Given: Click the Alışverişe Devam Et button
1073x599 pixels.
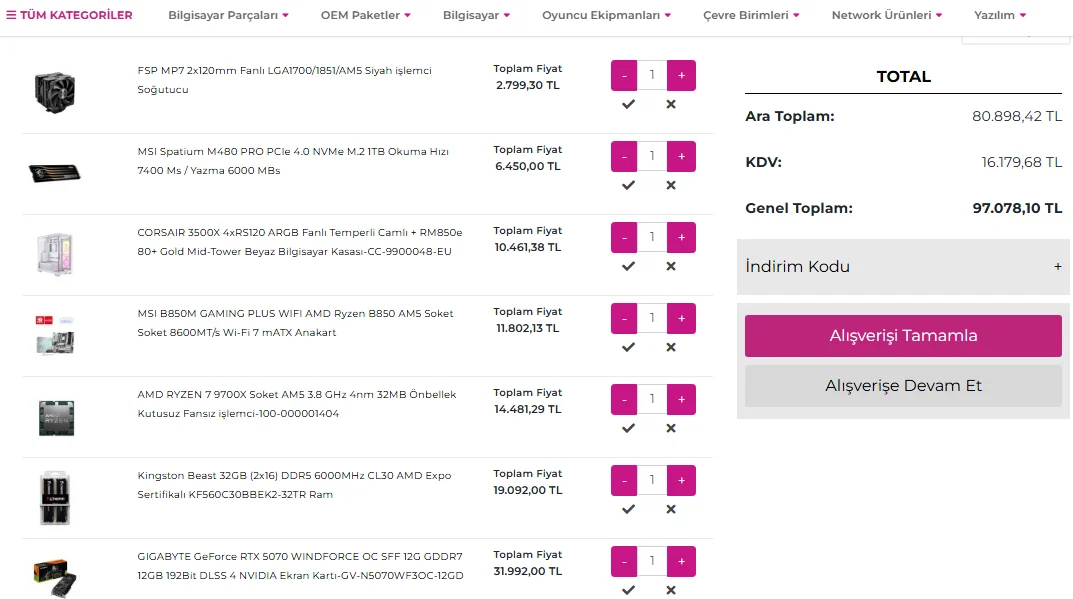Looking at the screenshot, I should point(903,385).
